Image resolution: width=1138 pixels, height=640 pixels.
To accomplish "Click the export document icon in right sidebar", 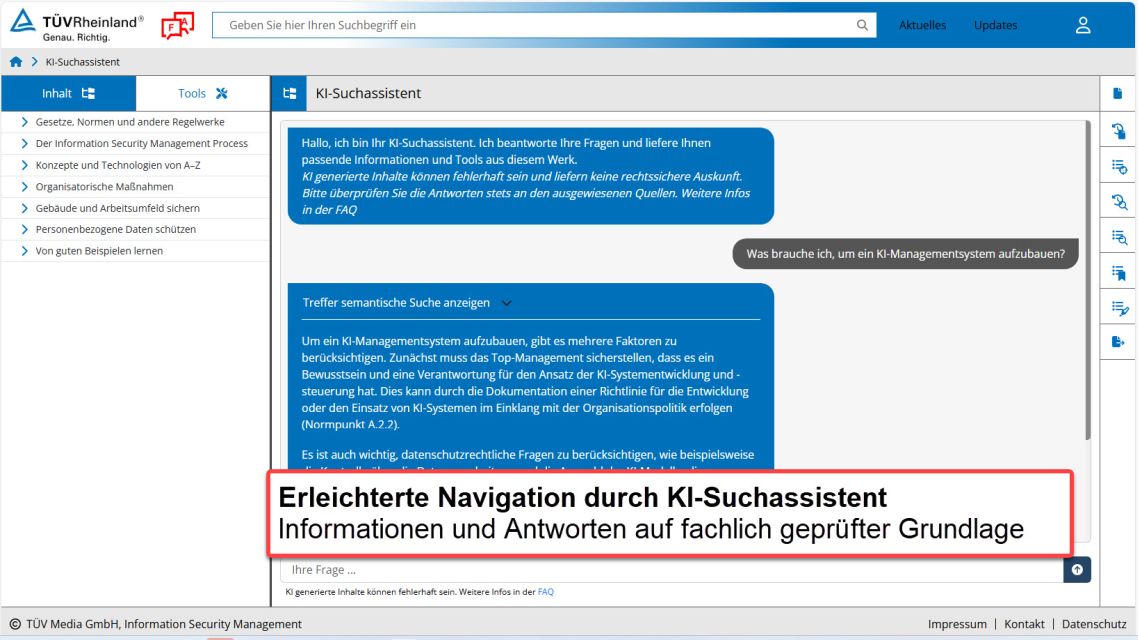I will click(1118, 342).
